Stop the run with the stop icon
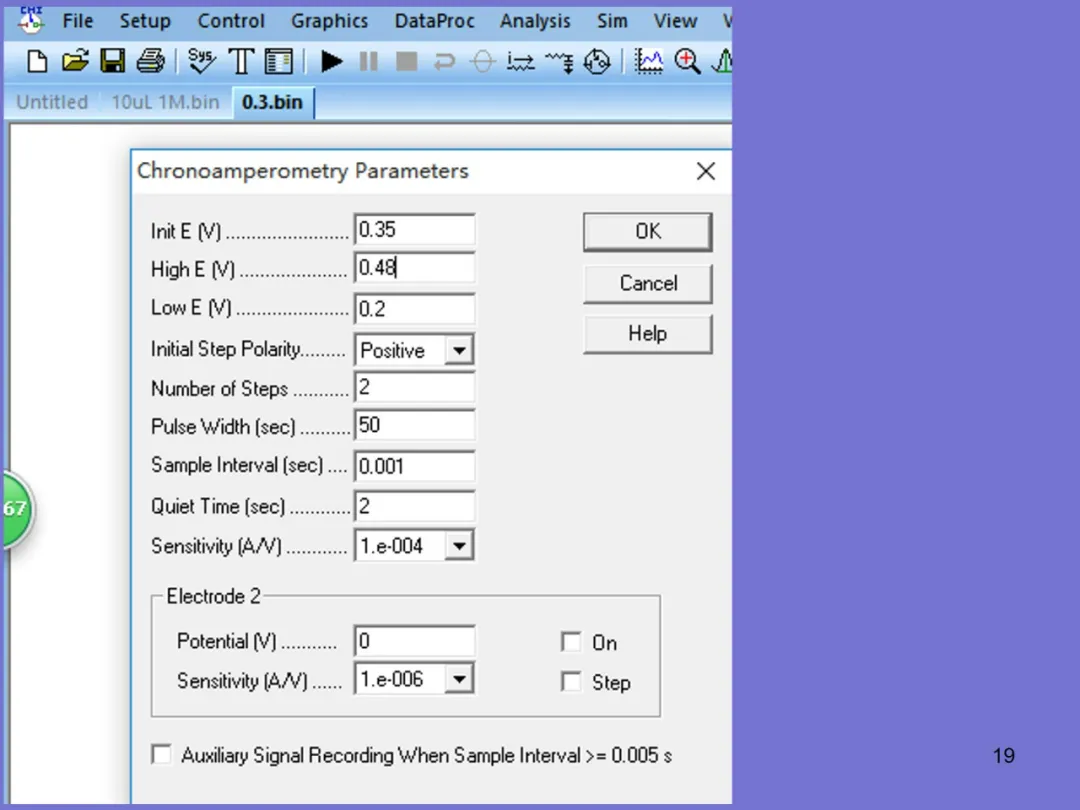 tap(406, 62)
